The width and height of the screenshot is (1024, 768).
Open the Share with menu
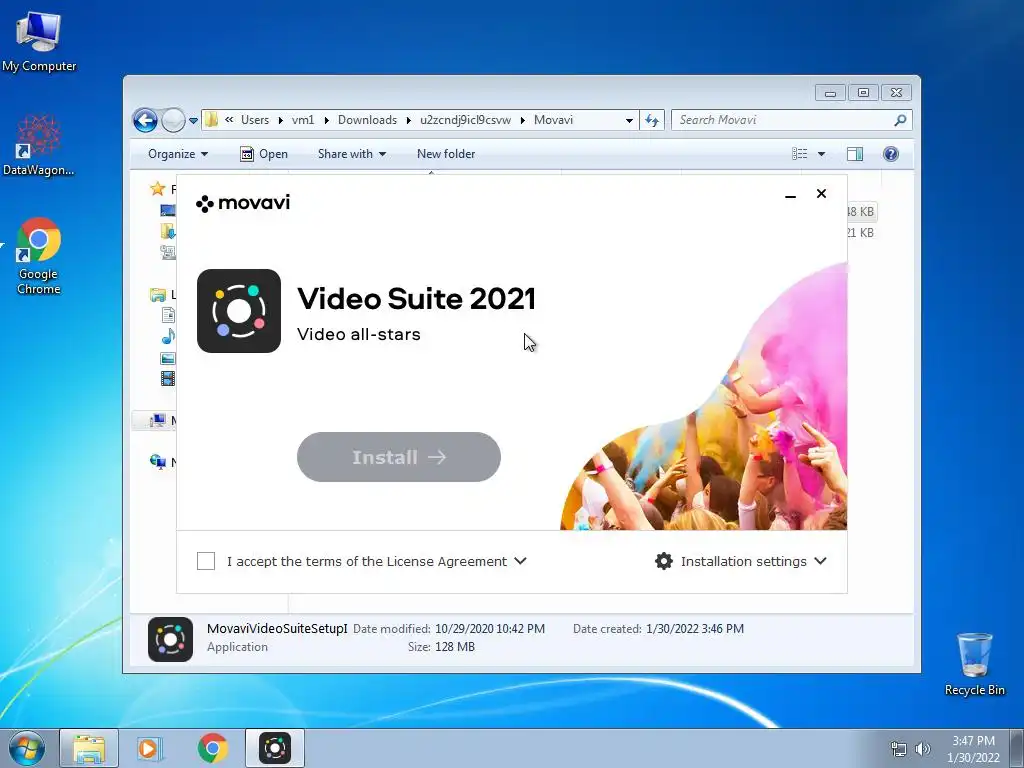click(x=351, y=154)
